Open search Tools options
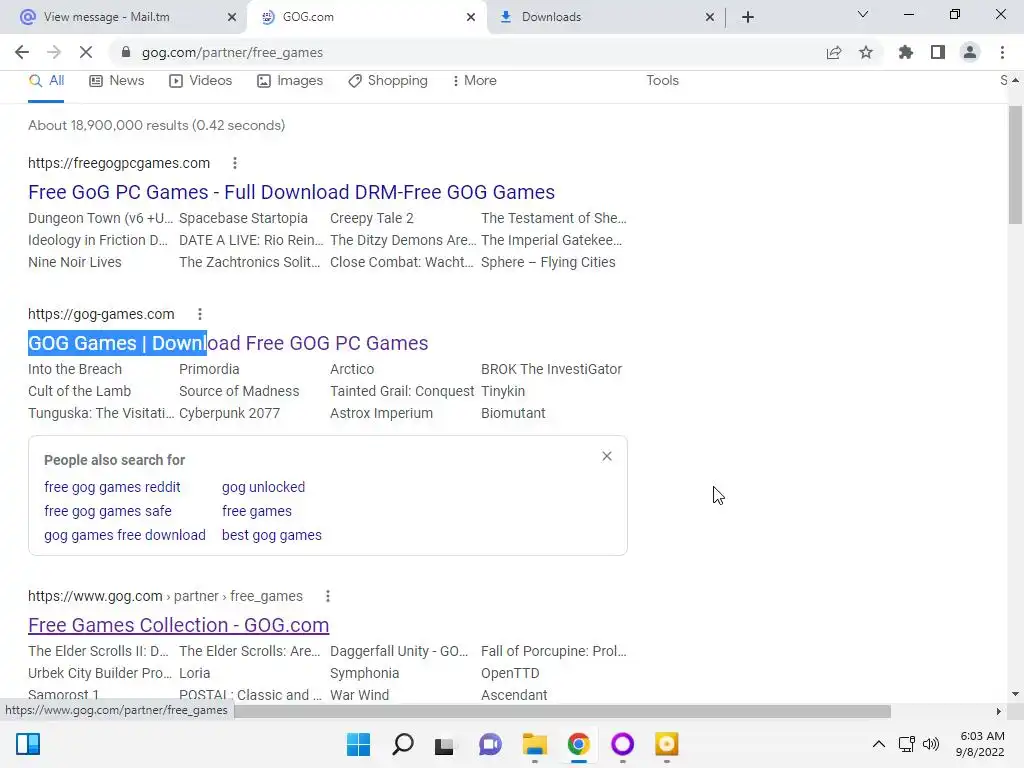 (x=662, y=80)
